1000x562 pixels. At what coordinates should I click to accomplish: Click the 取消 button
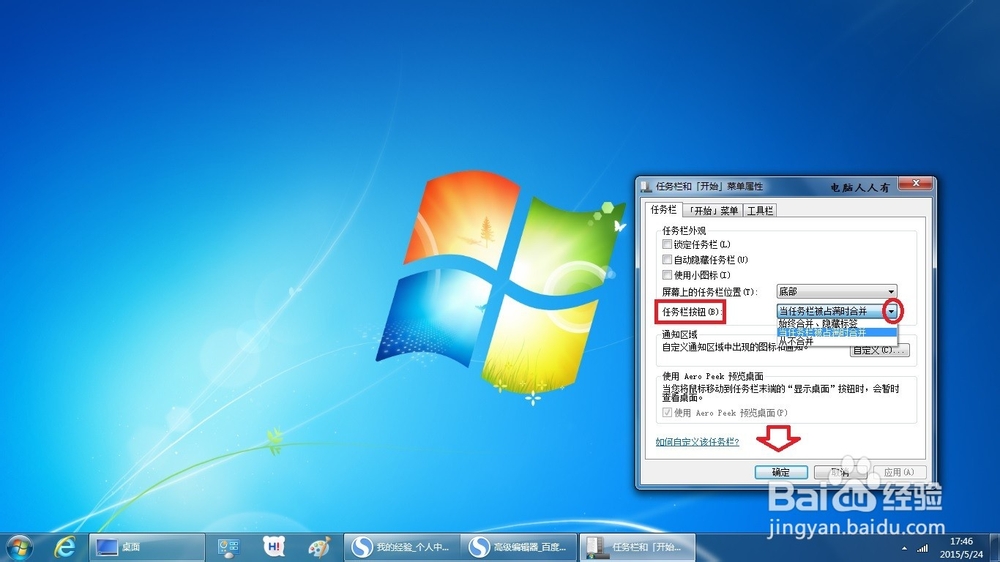(x=840, y=472)
